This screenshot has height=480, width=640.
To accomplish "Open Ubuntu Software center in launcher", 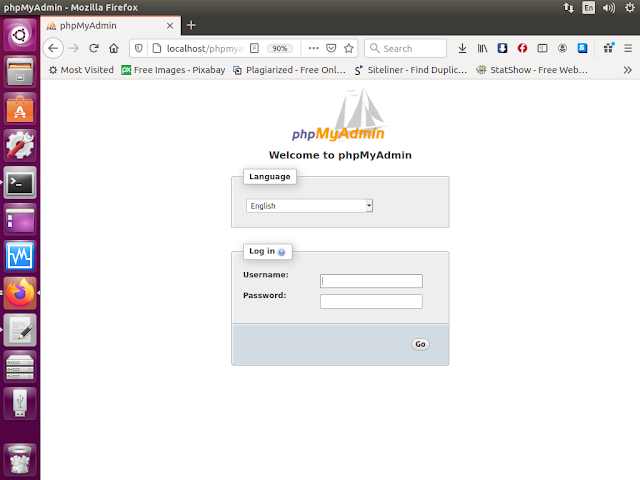I will [20, 109].
